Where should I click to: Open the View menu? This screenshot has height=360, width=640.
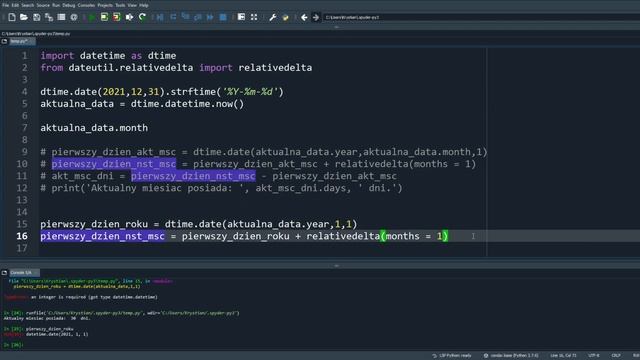[132, 5]
